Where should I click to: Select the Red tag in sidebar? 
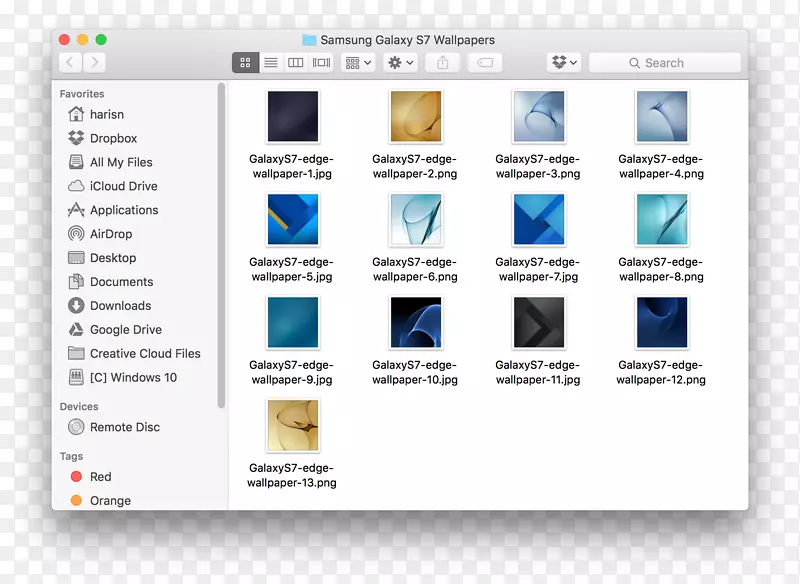[x=100, y=477]
